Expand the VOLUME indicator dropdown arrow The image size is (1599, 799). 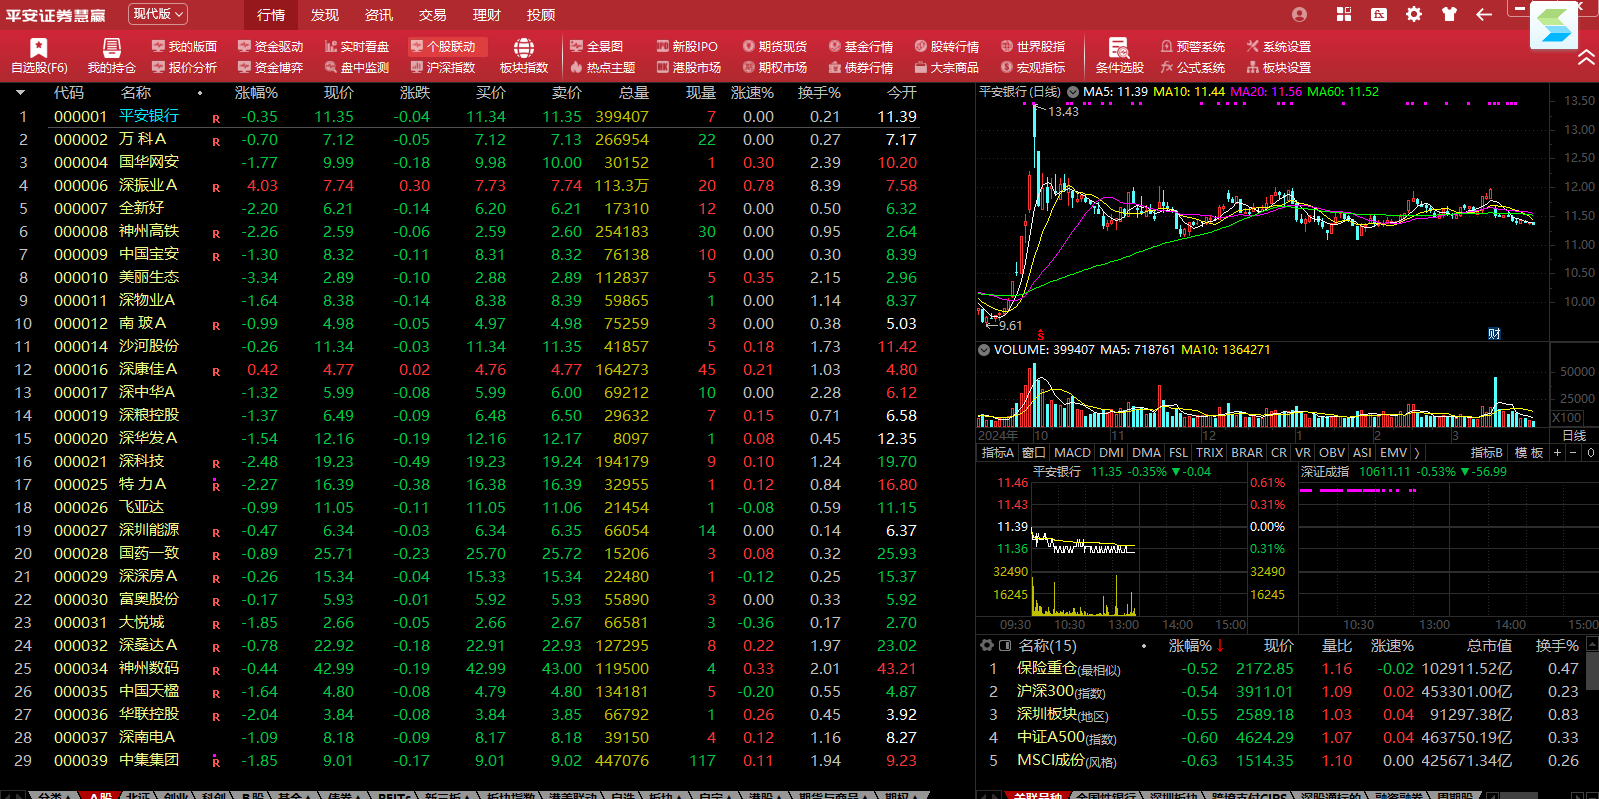984,350
